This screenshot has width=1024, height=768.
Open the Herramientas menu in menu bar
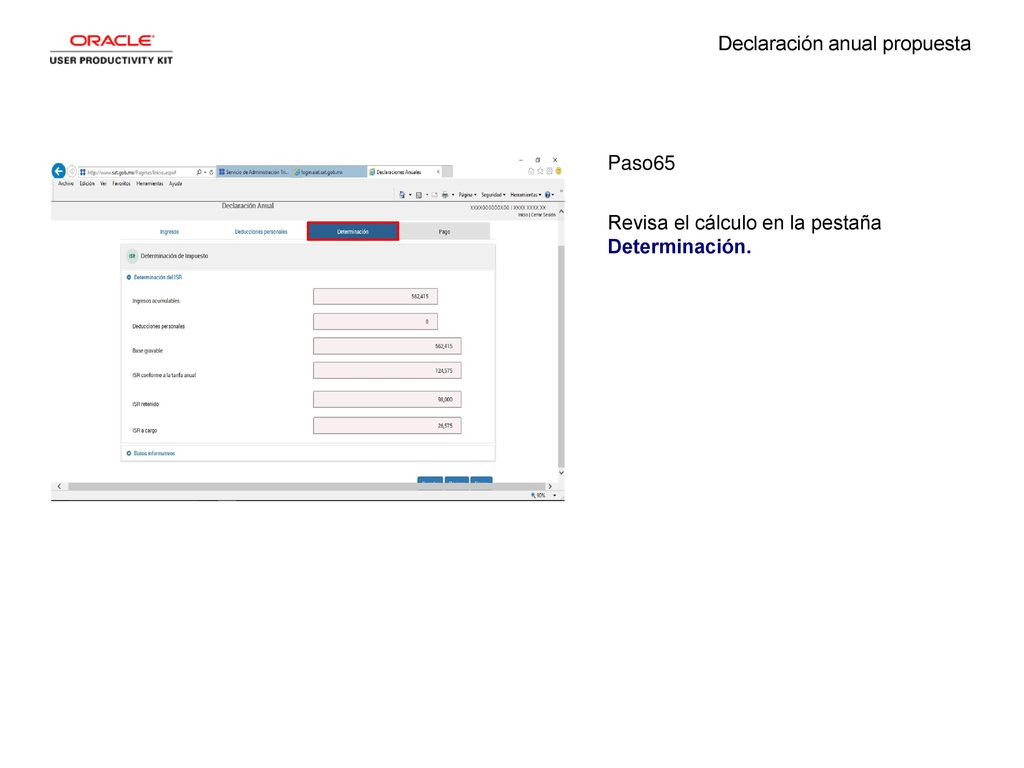click(x=150, y=184)
